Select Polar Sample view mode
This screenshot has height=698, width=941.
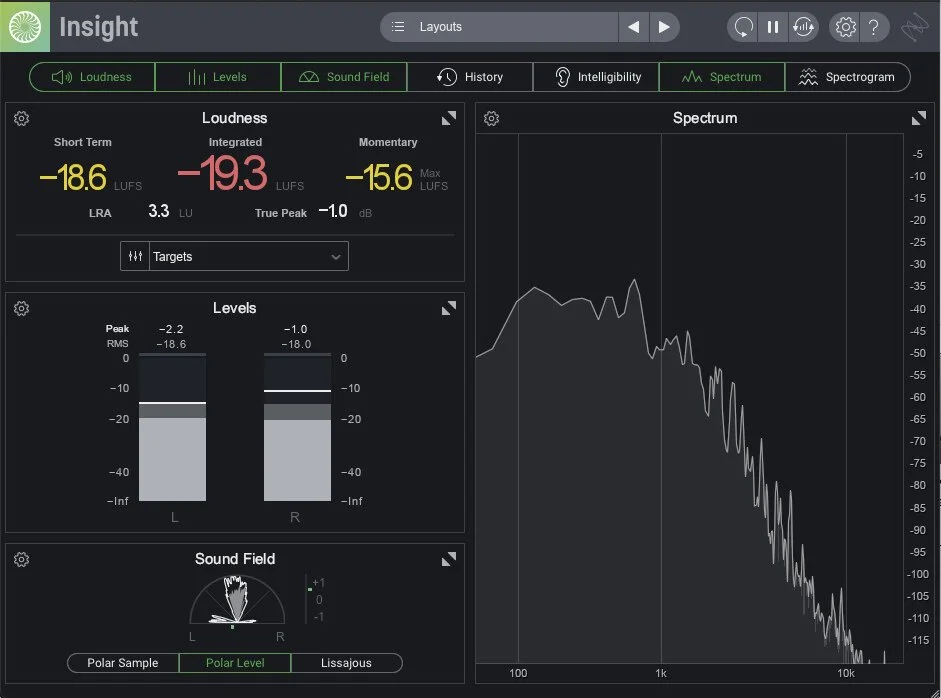click(123, 663)
